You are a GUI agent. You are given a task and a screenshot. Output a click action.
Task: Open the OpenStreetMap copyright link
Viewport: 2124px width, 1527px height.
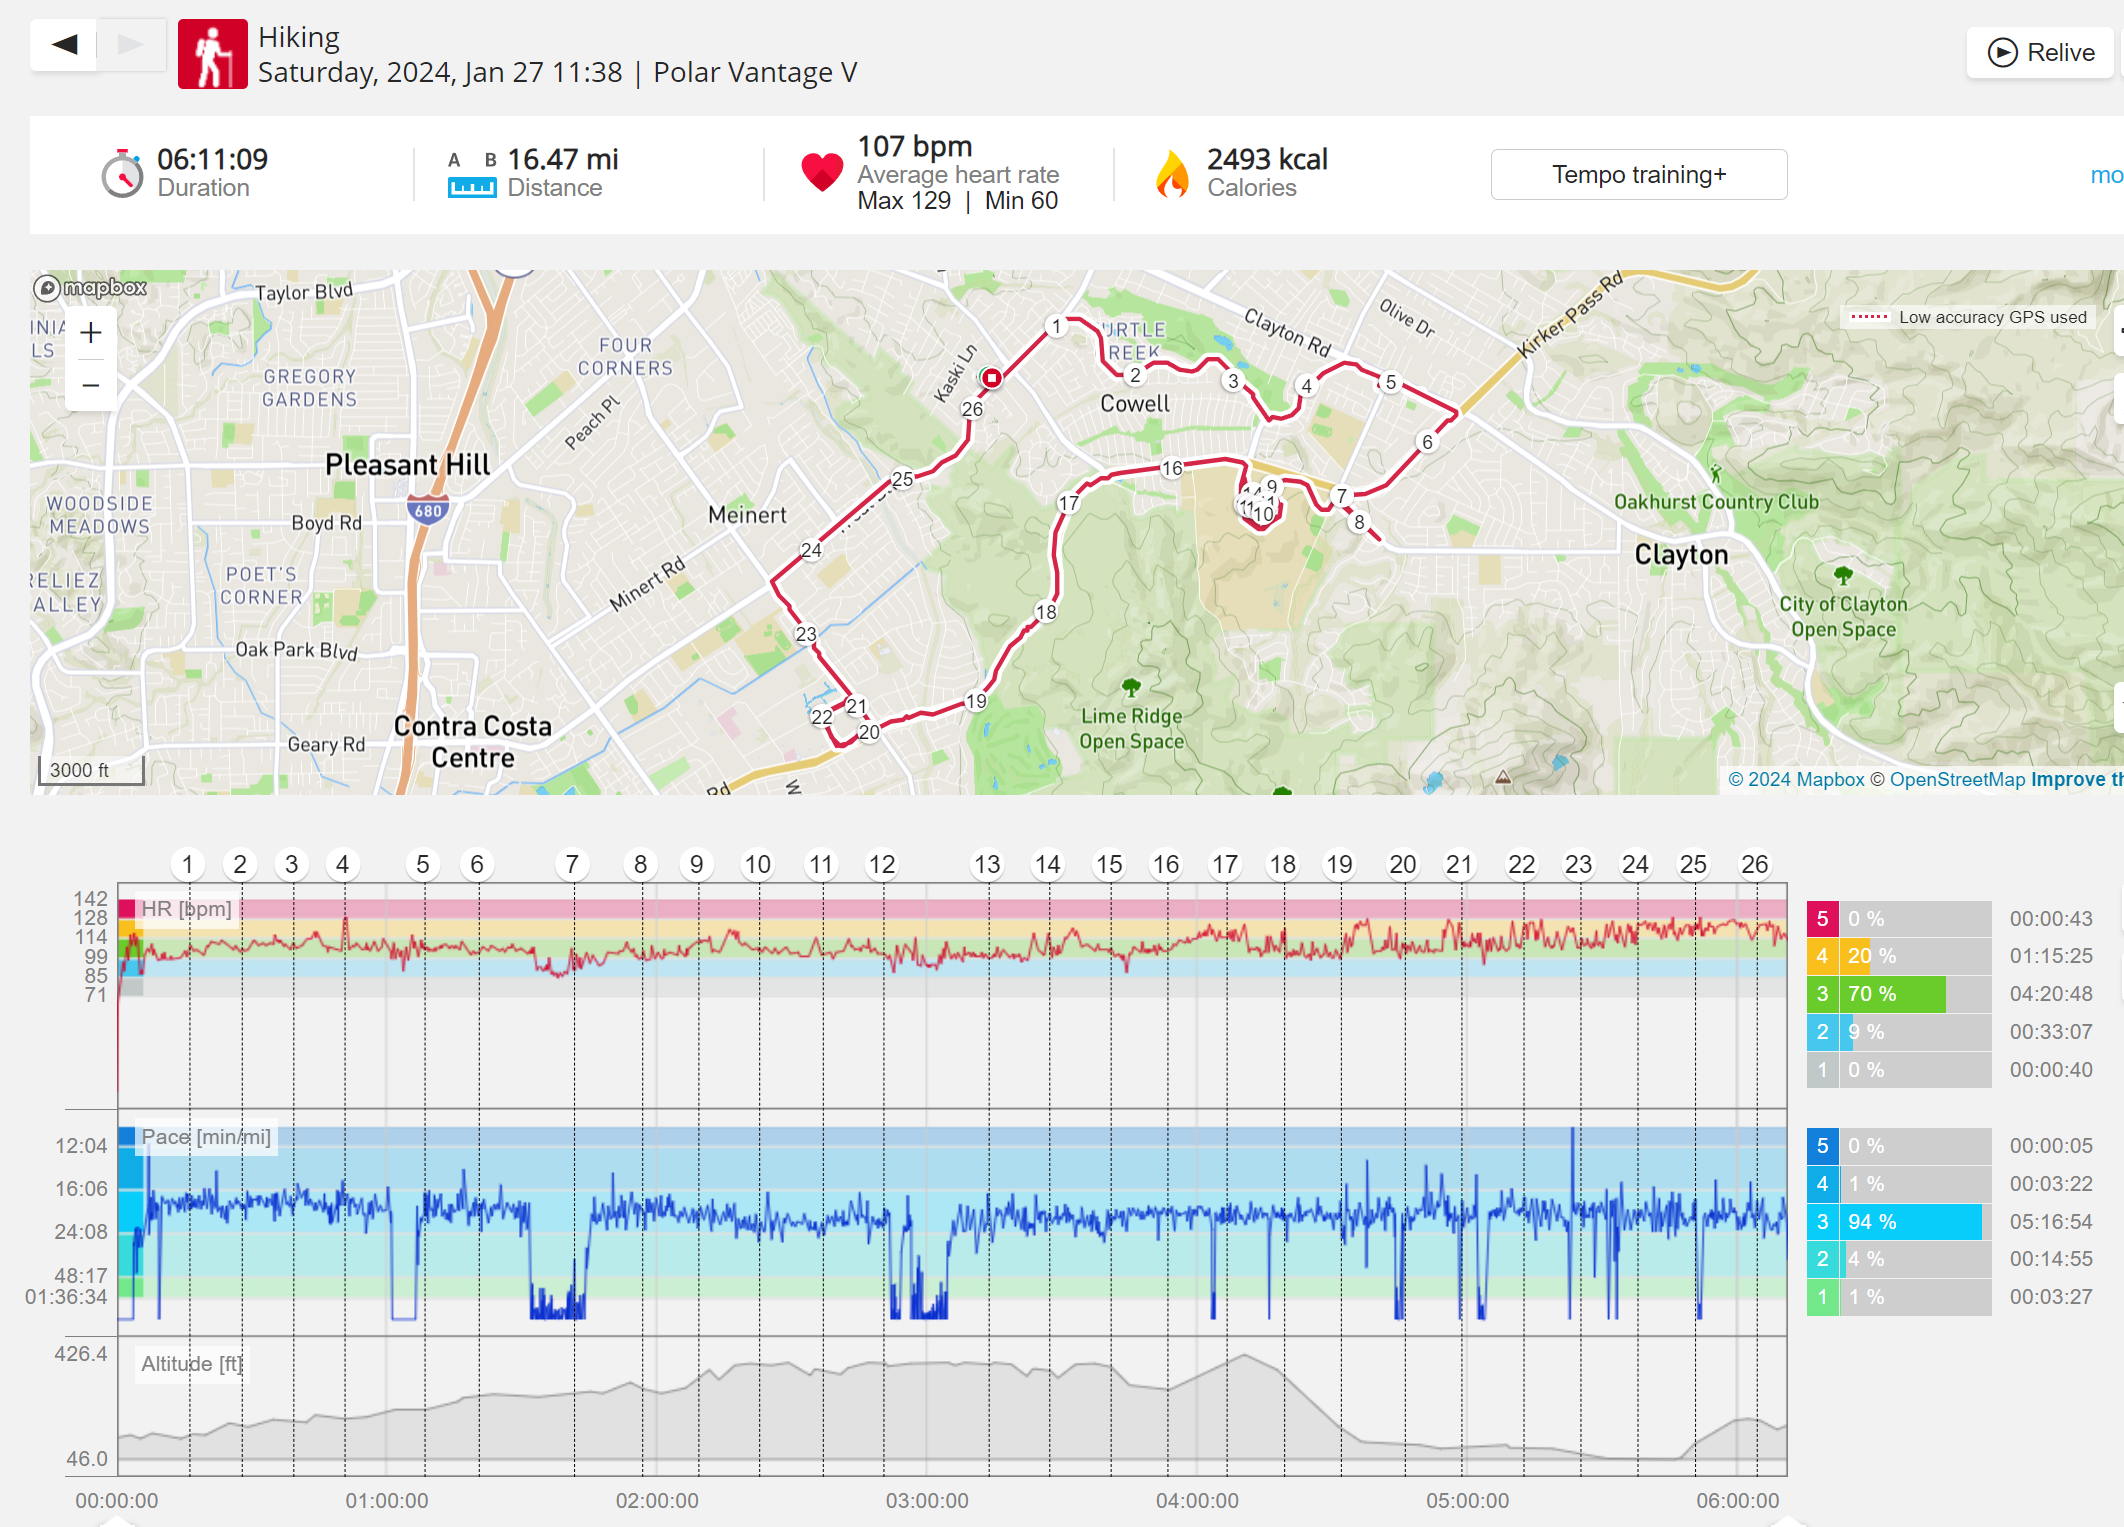point(1956,779)
